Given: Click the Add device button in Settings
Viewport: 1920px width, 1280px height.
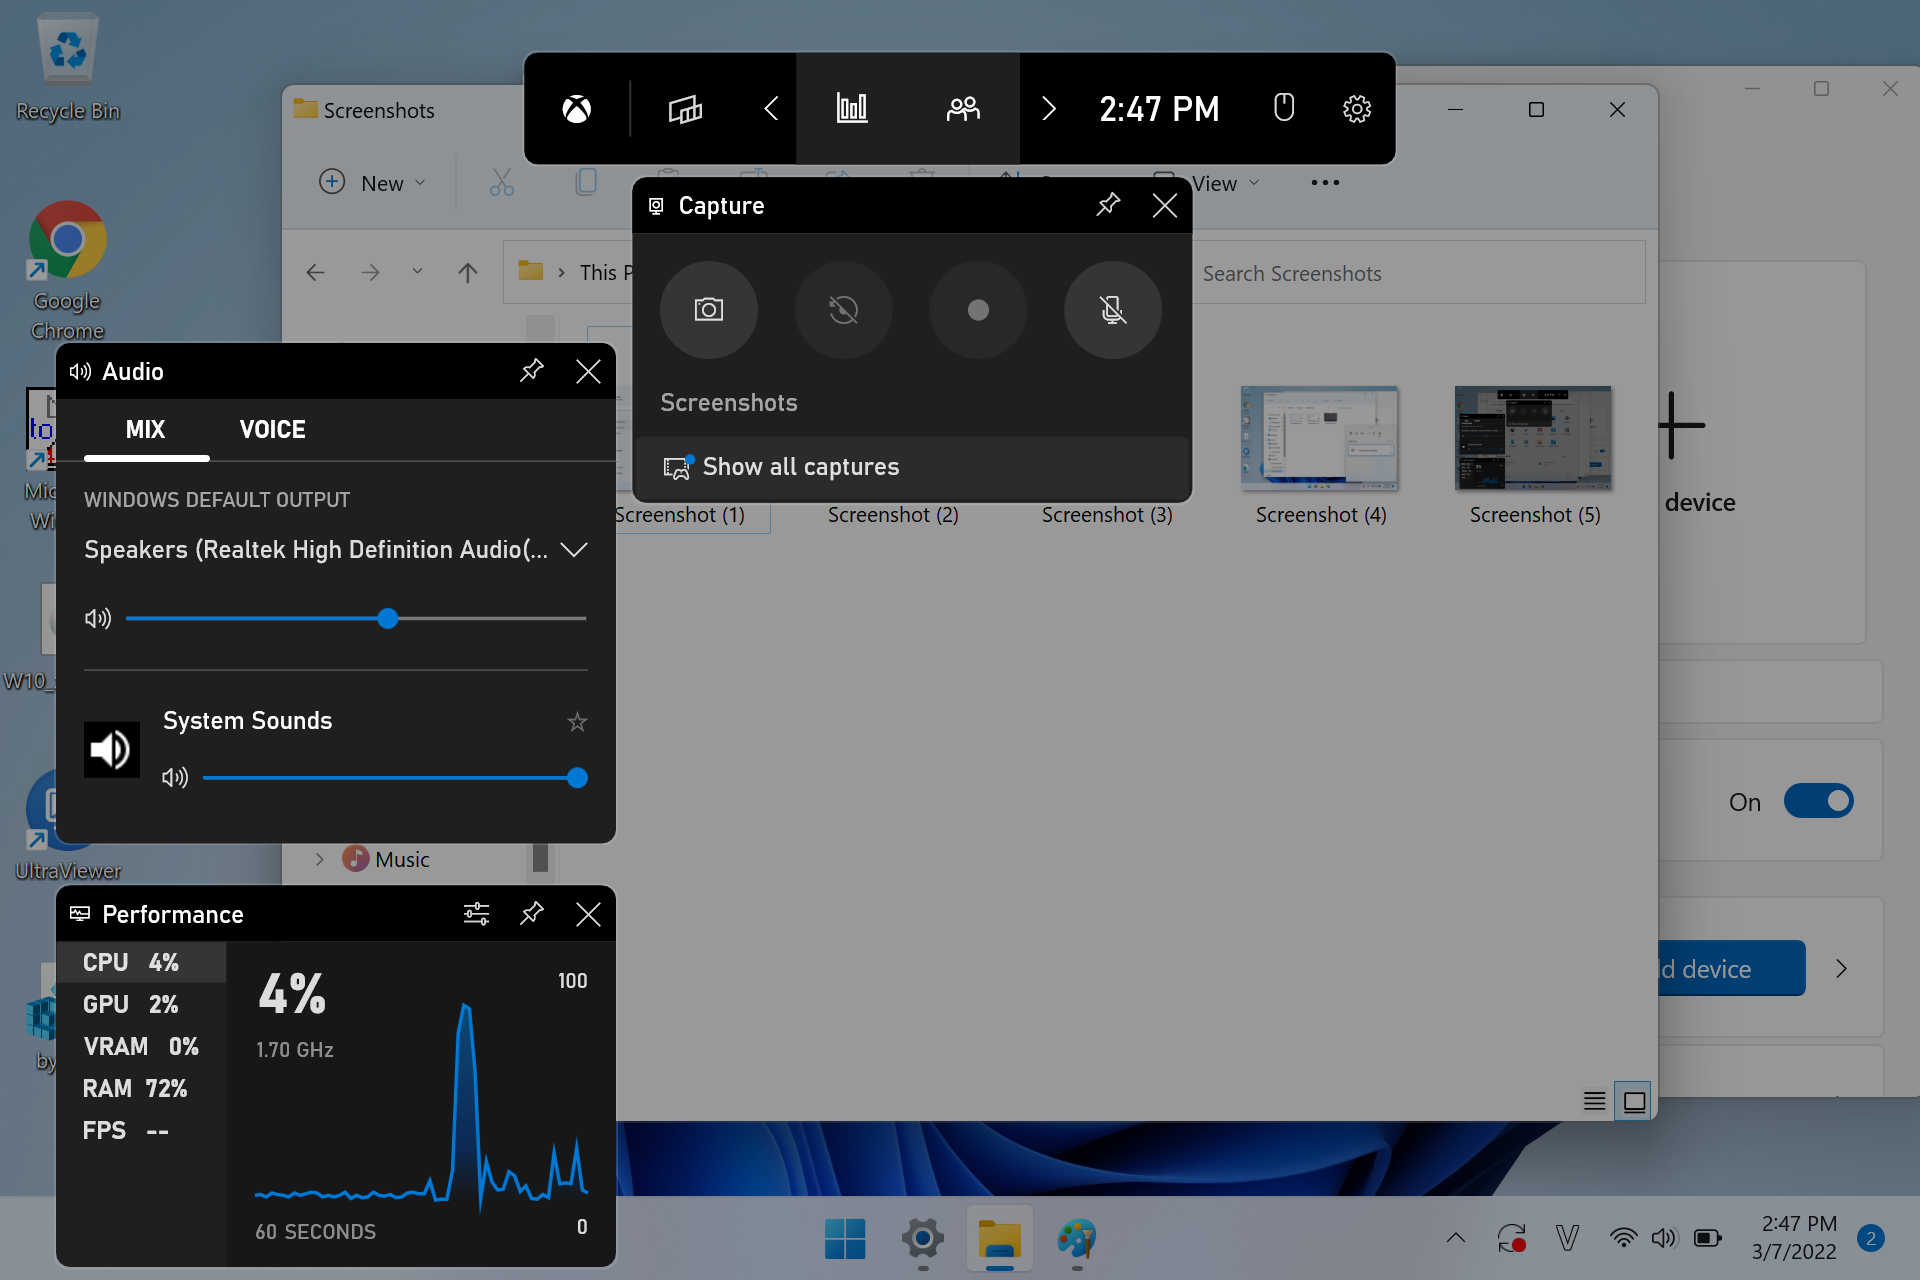Looking at the screenshot, I should click(x=1731, y=968).
